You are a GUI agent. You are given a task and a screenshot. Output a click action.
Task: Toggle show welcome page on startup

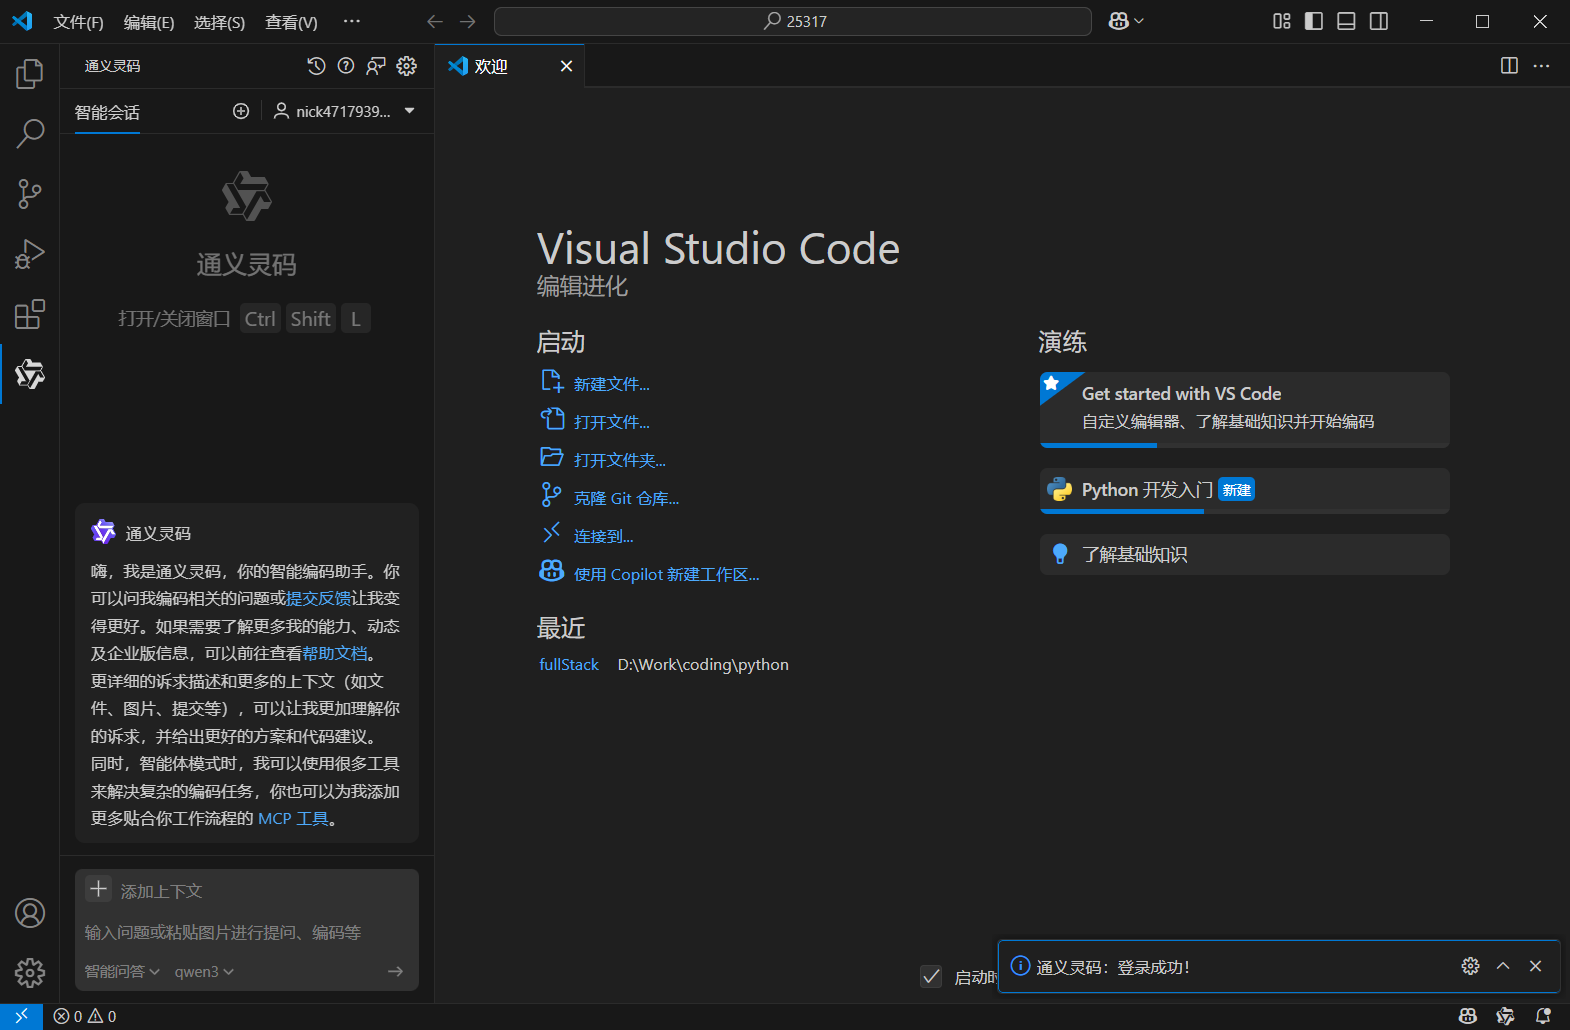click(931, 976)
